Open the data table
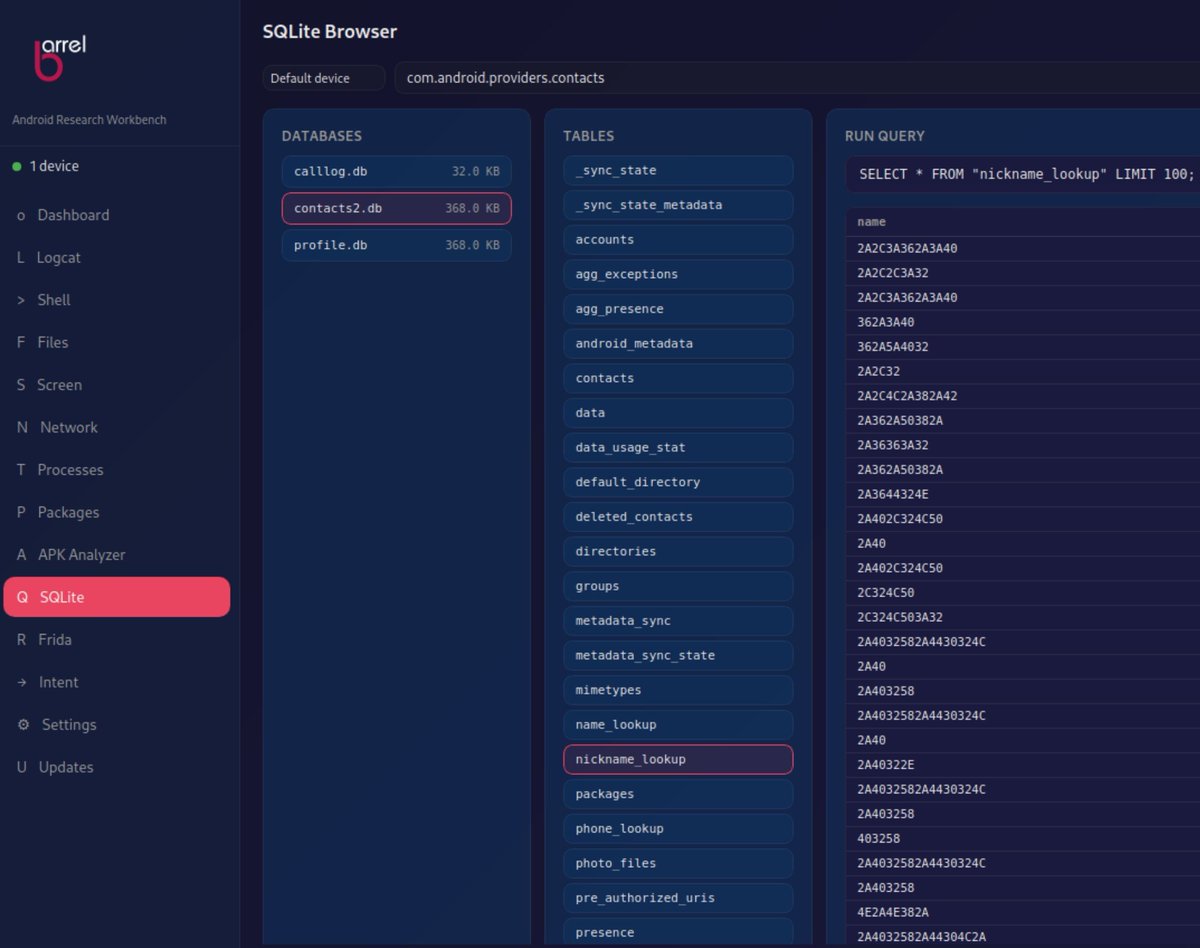The width and height of the screenshot is (1200, 948). click(678, 413)
